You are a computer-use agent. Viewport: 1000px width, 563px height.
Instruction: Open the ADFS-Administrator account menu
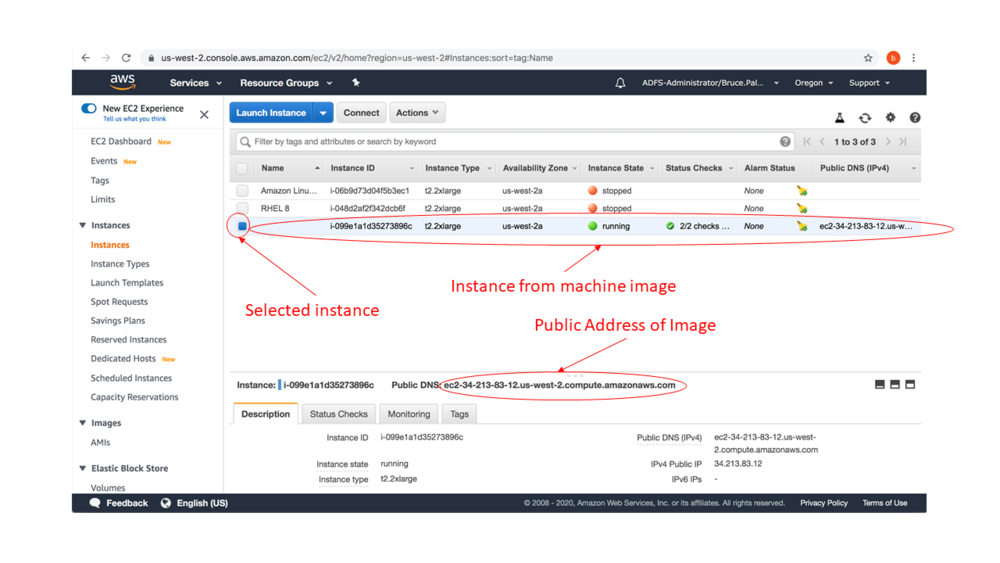710,83
